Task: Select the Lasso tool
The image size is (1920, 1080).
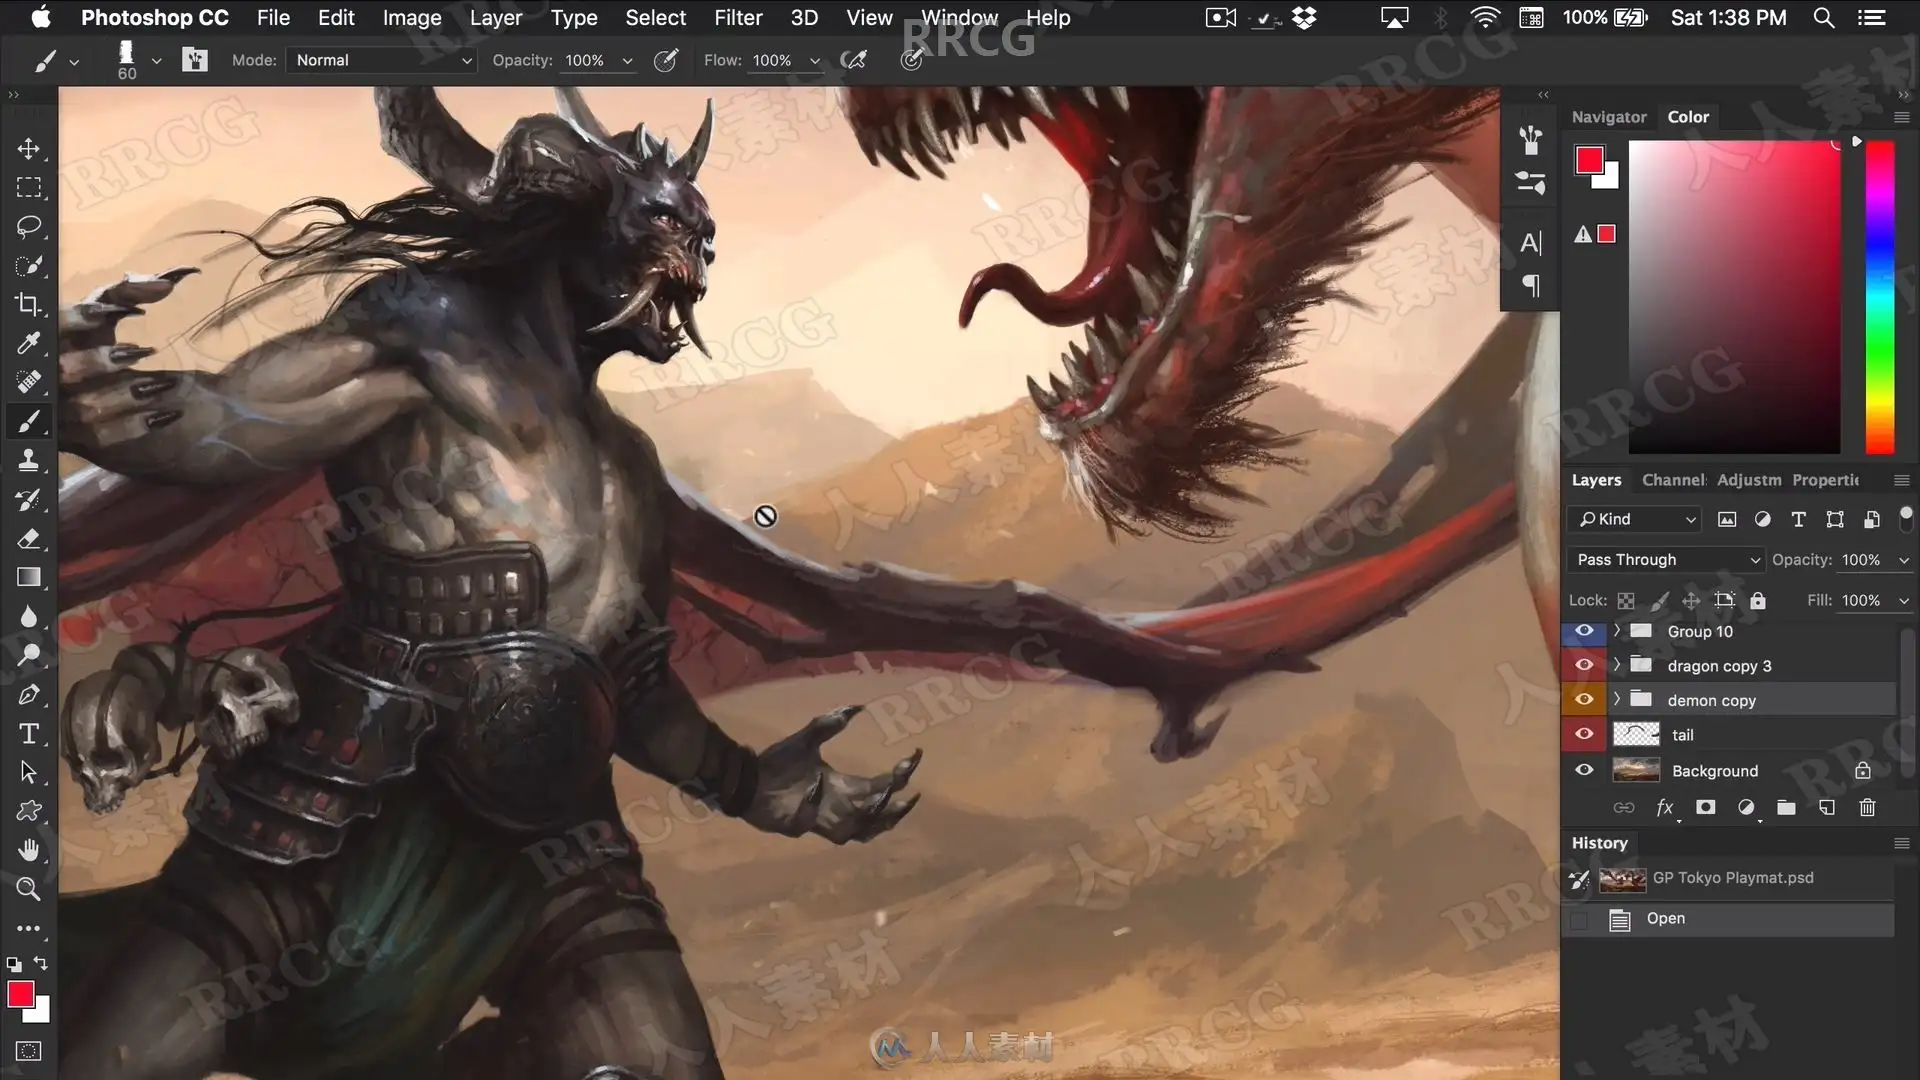Action: [x=28, y=227]
